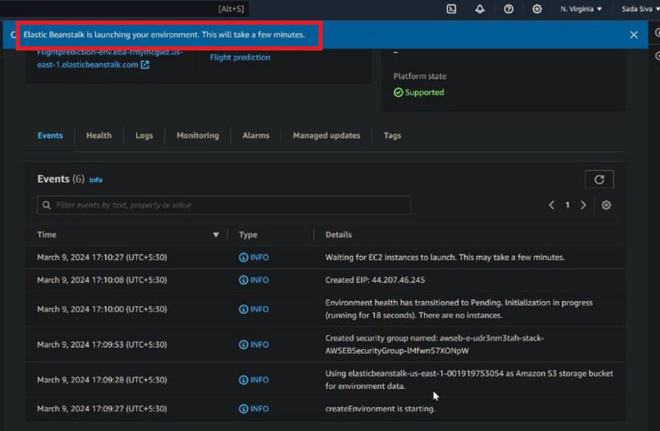This screenshot has width=660, height=431.
Task: Click the Flight prediction application link
Action: pyautogui.click(x=240, y=58)
